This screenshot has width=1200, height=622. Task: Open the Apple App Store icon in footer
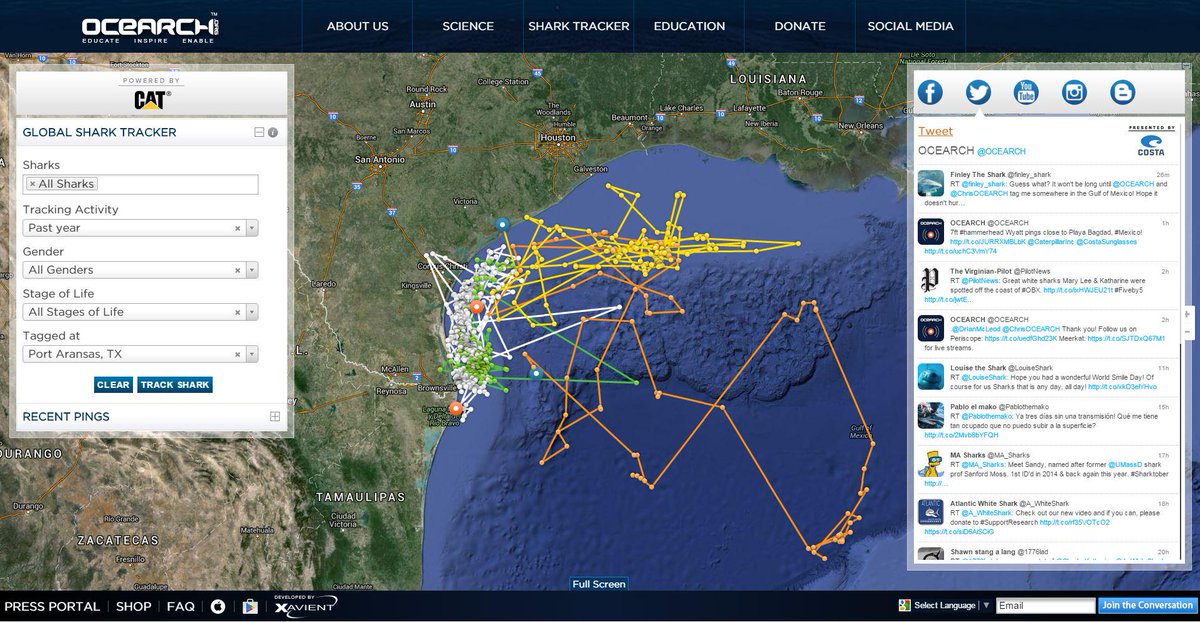click(217, 606)
